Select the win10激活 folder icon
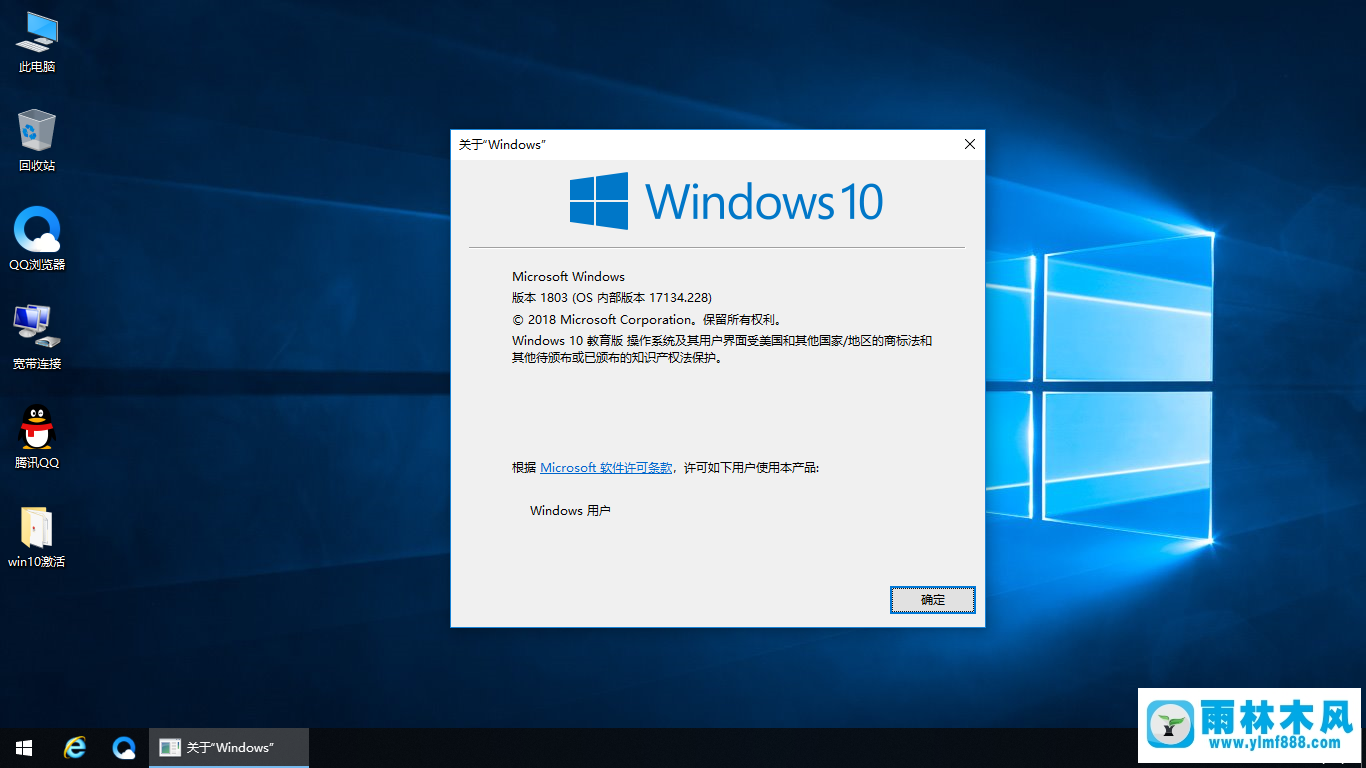 37,537
